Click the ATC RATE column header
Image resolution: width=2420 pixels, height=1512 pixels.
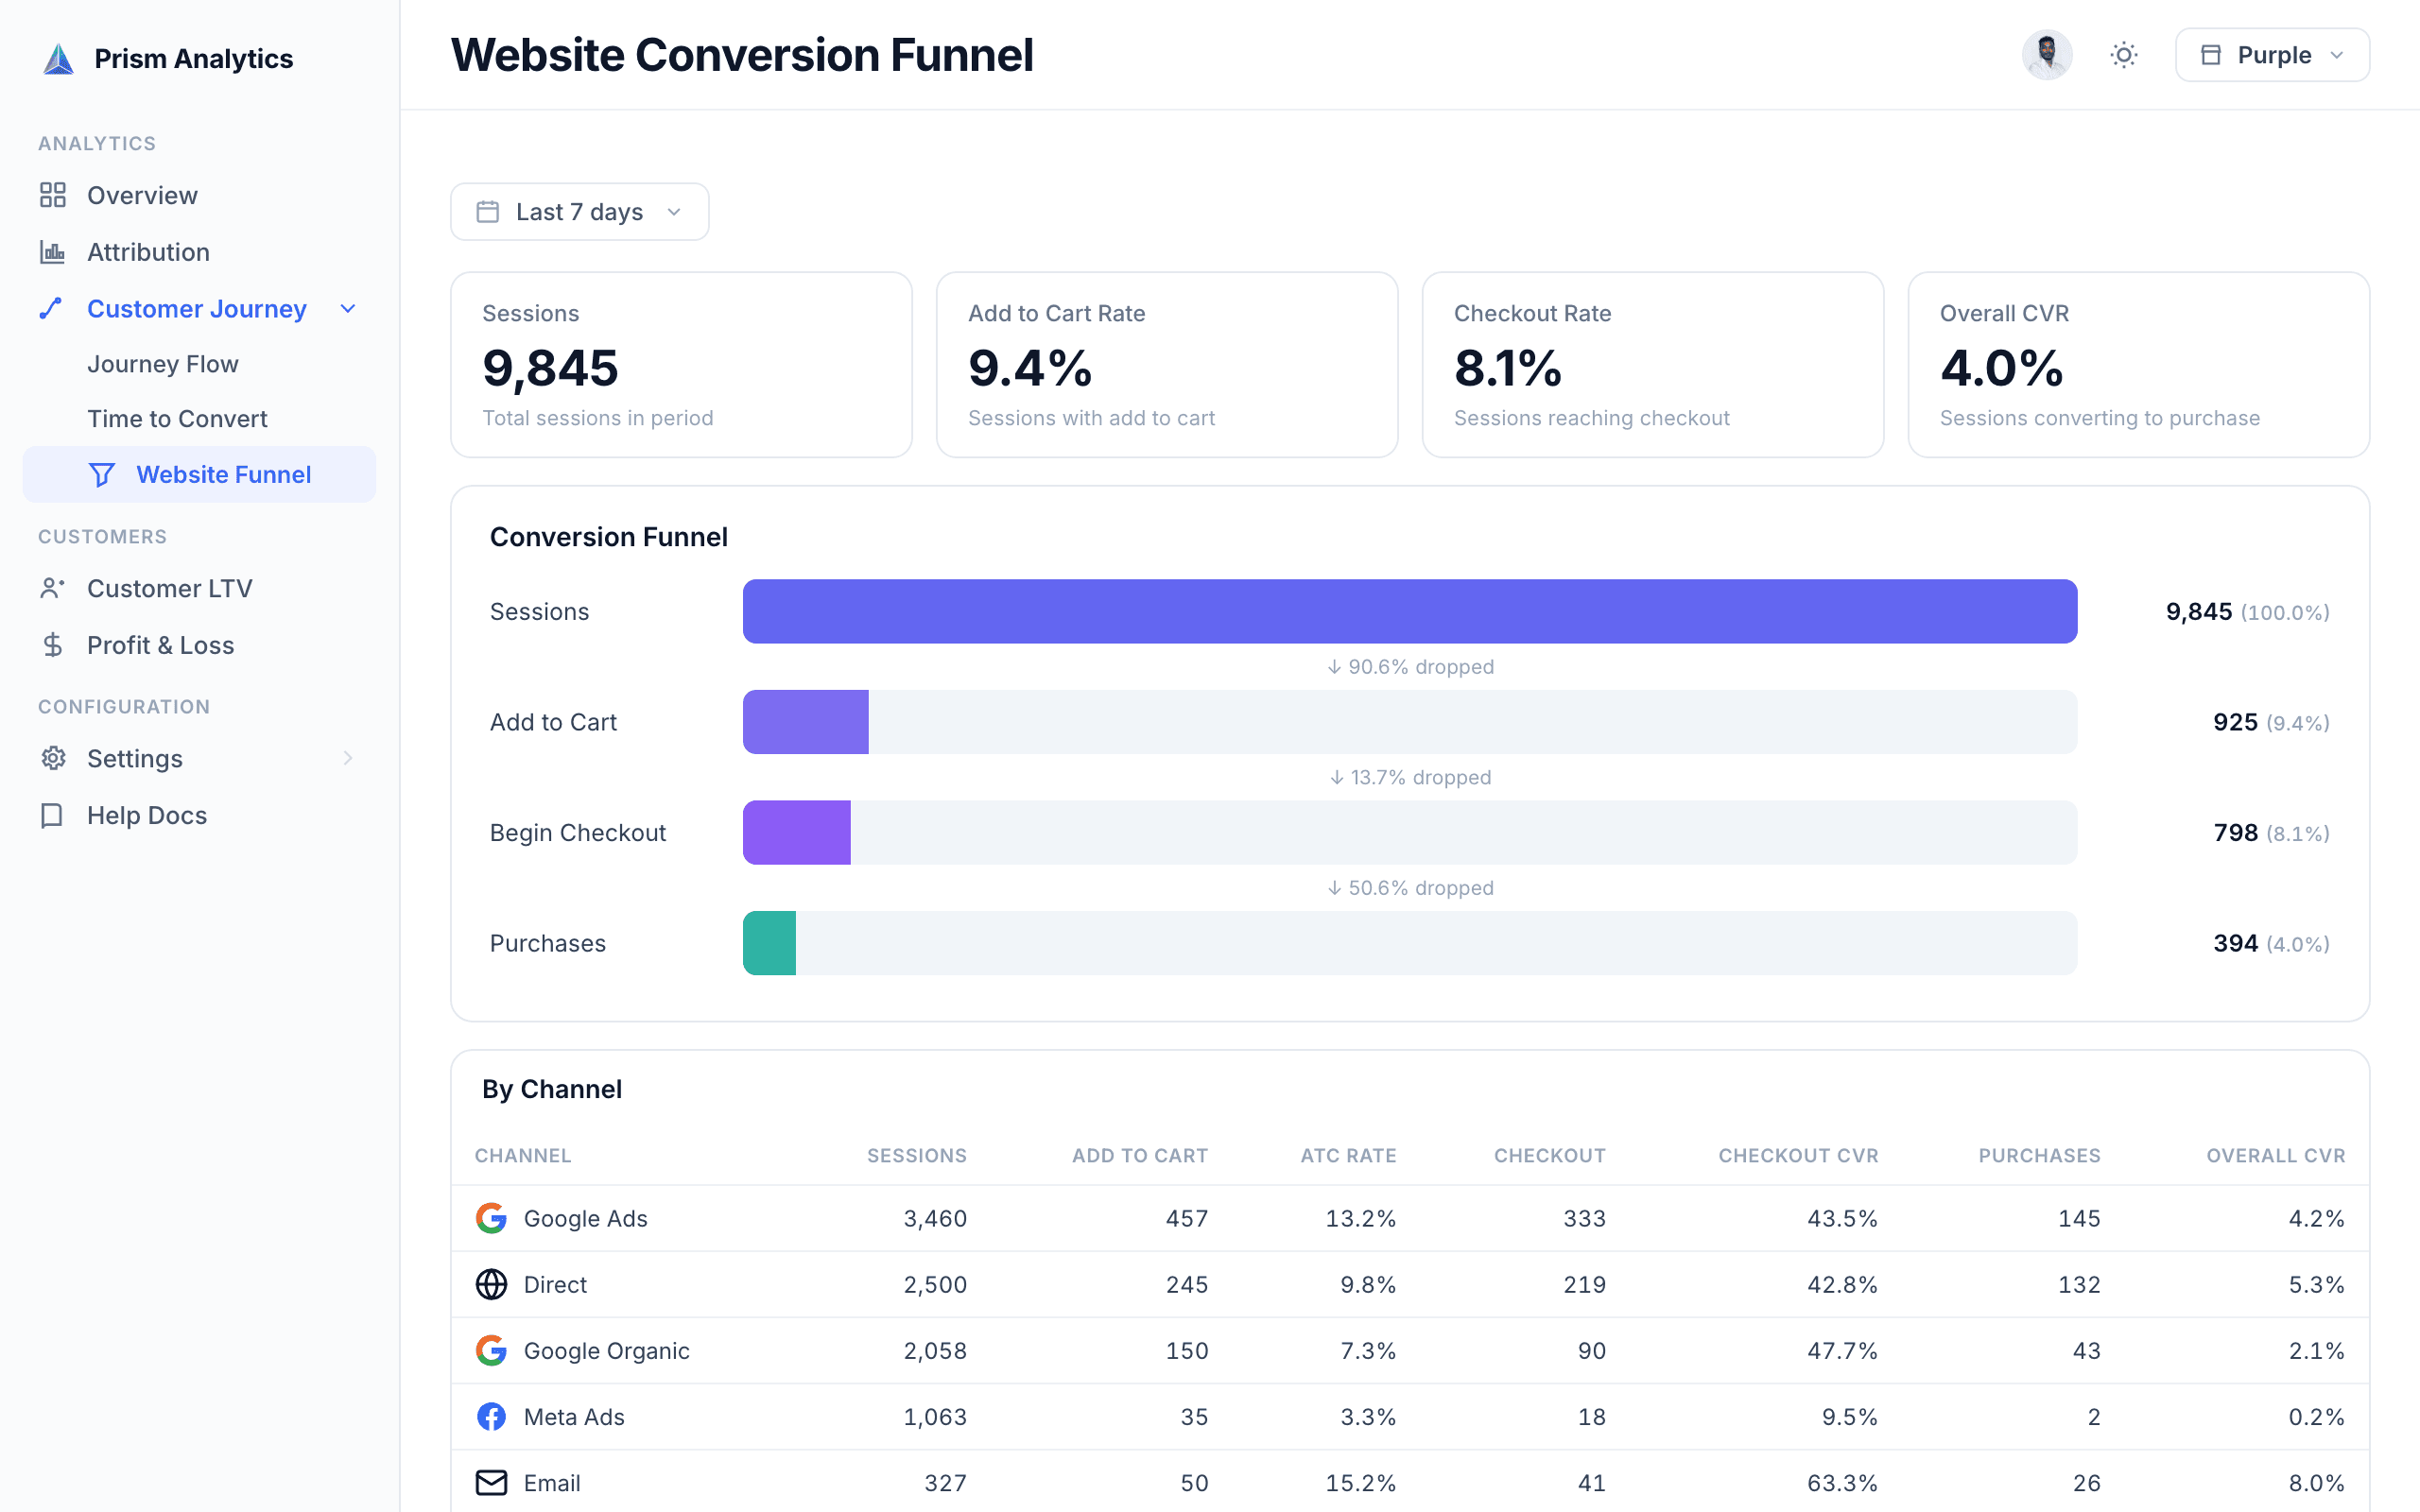pos(1348,1155)
